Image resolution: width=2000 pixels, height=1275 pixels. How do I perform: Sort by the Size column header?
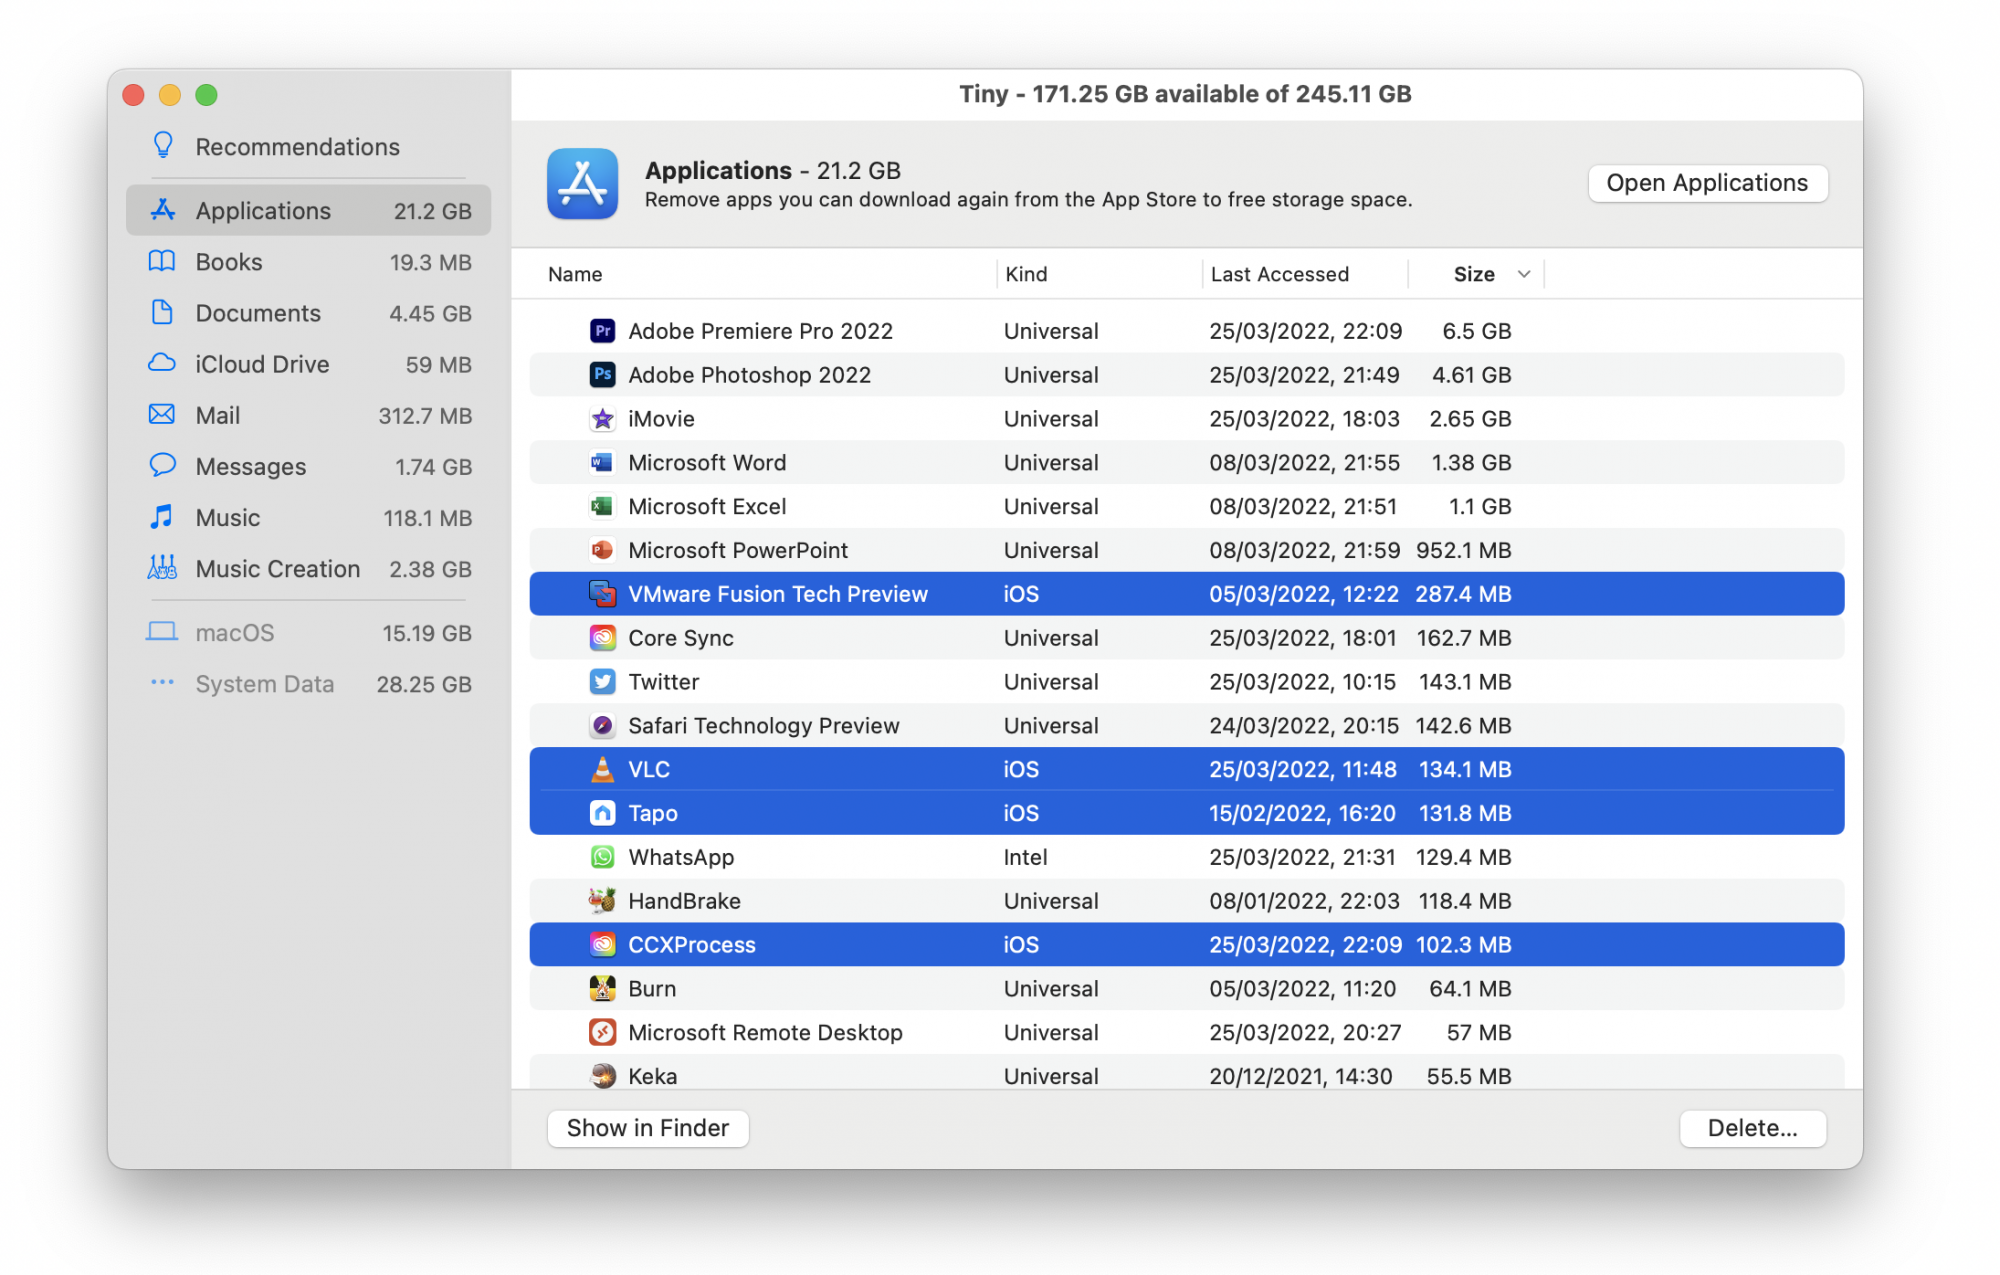coord(1474,274)
